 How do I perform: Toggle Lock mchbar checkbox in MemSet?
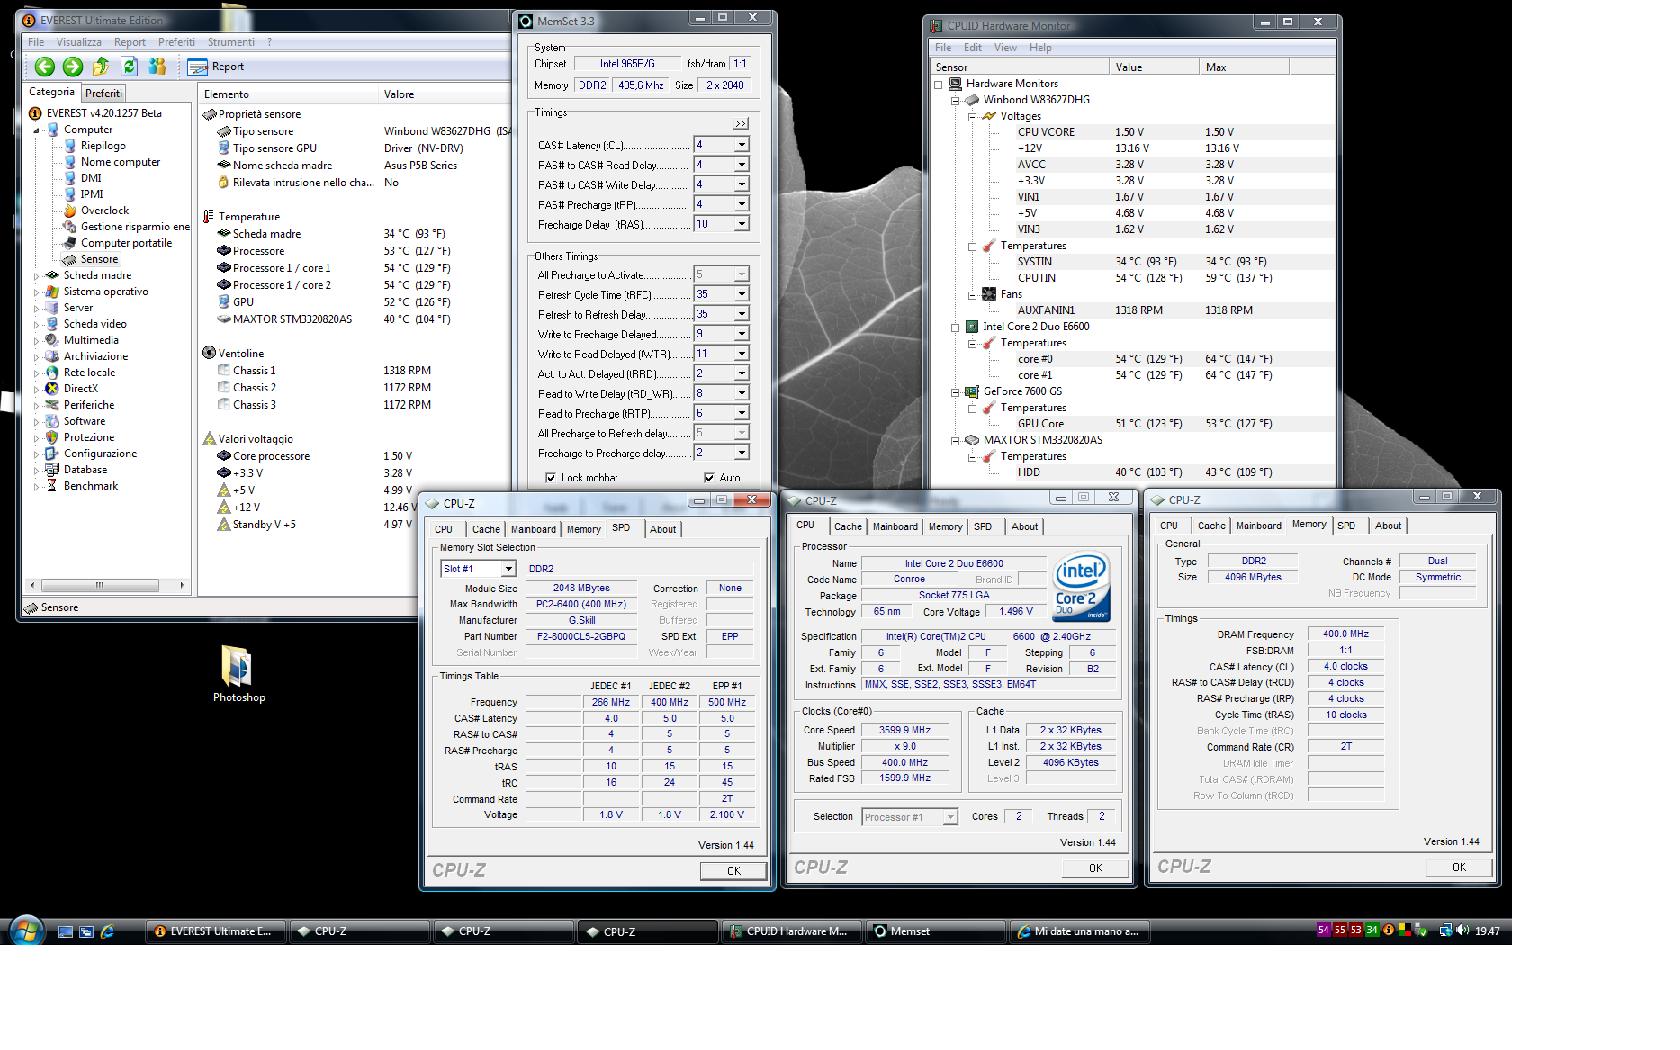pos(551,478)
